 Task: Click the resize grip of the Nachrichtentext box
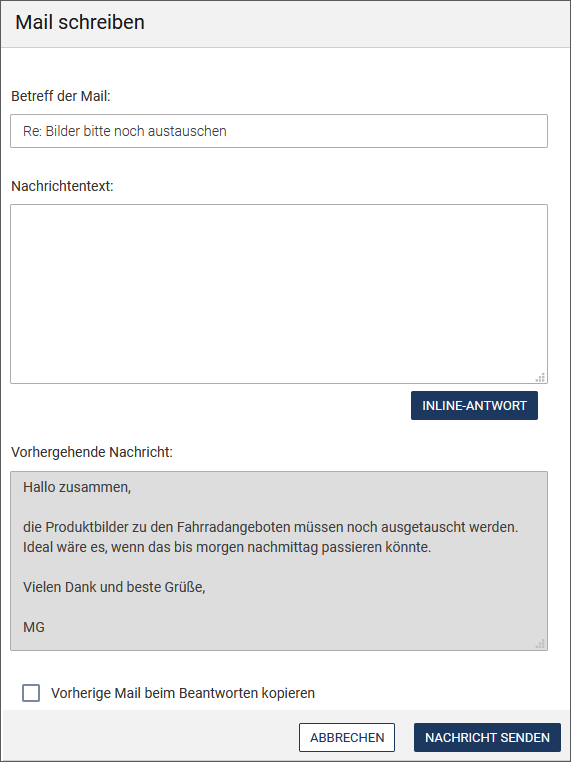[540, 377]
